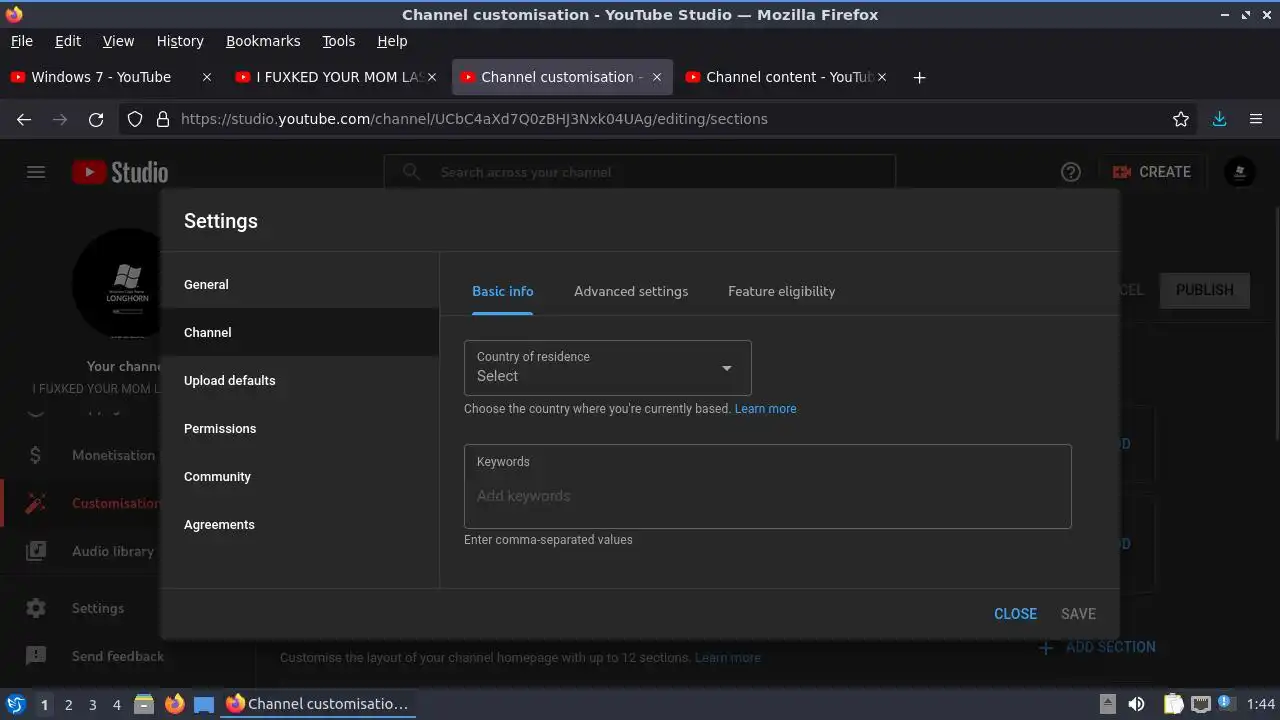Select Channel in the Settings sidebar

point(300,332)
